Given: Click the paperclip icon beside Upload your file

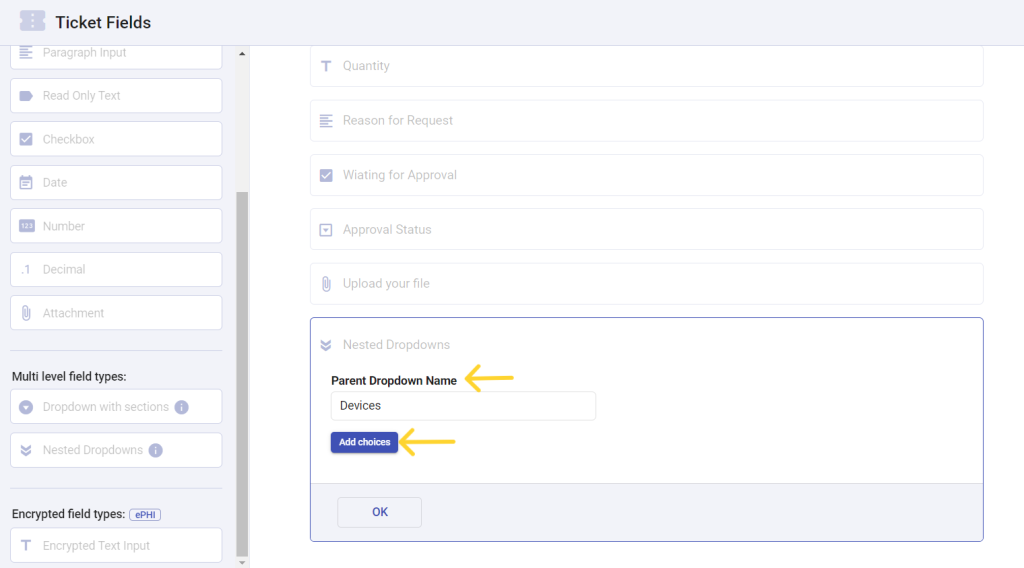Looking at the screenshot, I should (x=326, y=284).
